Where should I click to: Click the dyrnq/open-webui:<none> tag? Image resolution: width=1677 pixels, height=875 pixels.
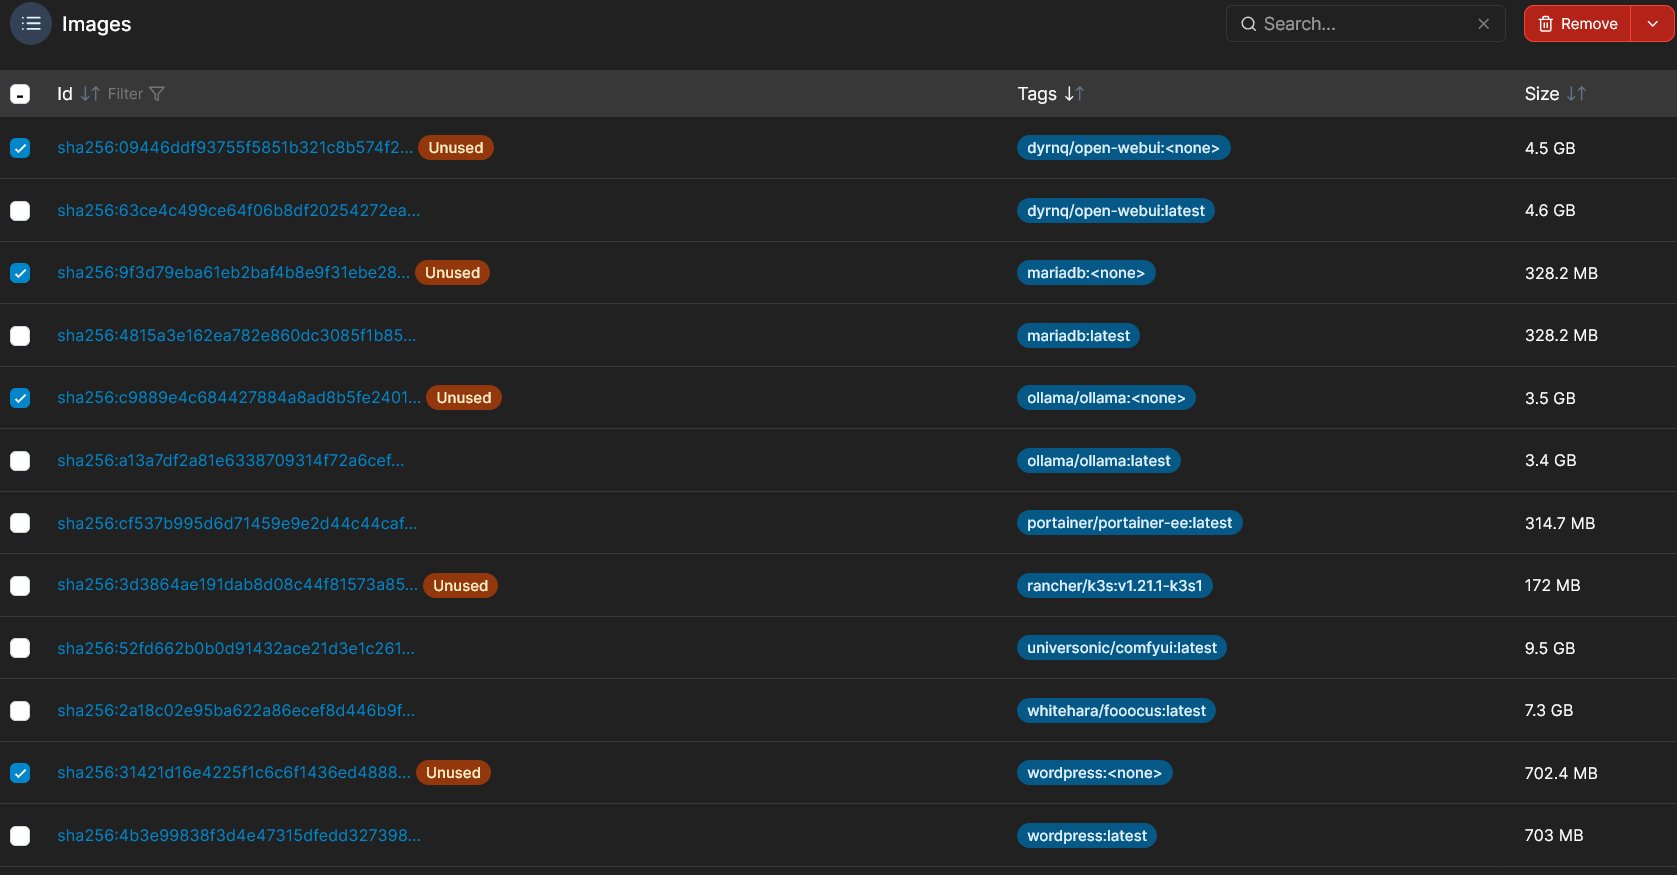(1123, 148)
